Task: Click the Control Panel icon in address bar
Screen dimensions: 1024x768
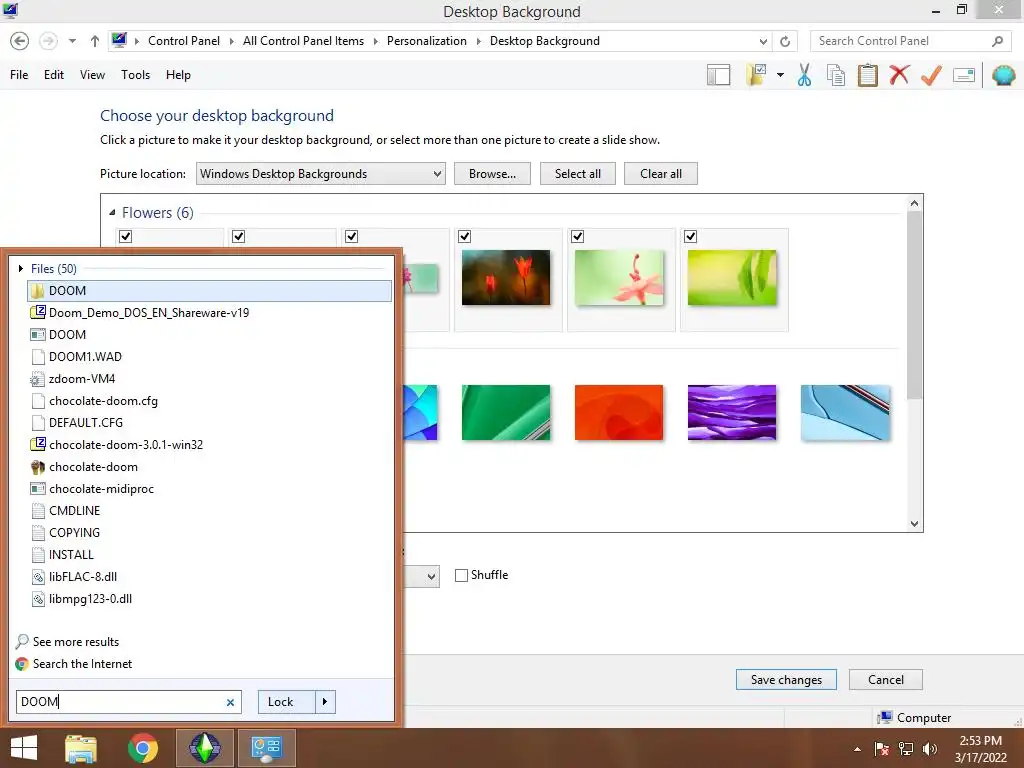Action: pos(119,40)
